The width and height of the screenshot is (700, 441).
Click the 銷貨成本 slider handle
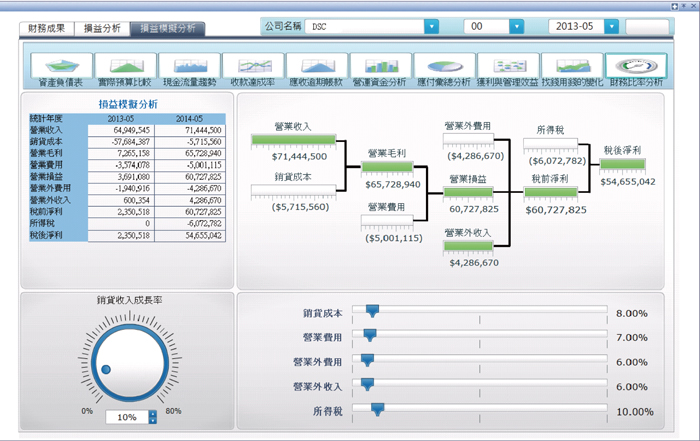pyautogui.click(x=372, y=312)
